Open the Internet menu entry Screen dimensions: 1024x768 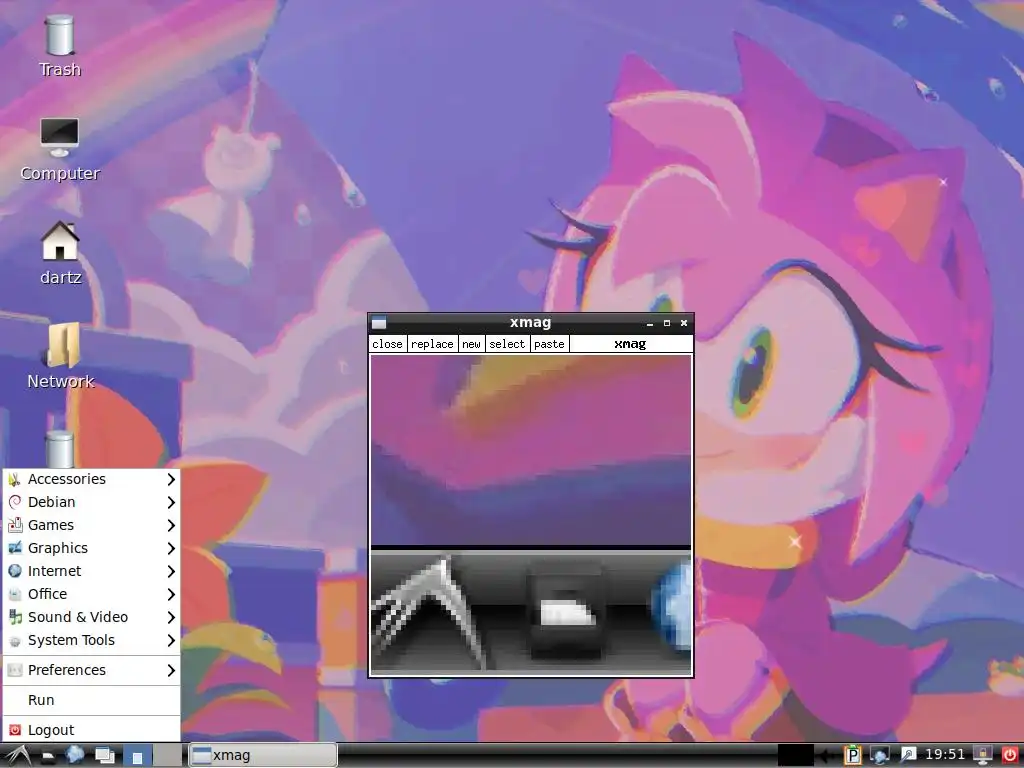91,571
